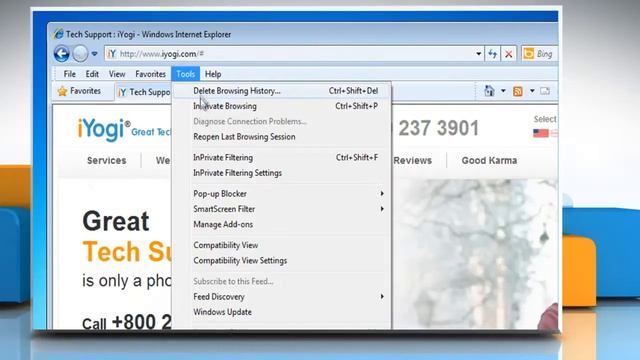Click the Reviews navigation link
The height and width of the screenshot is (360, 640).
point(413,160)
